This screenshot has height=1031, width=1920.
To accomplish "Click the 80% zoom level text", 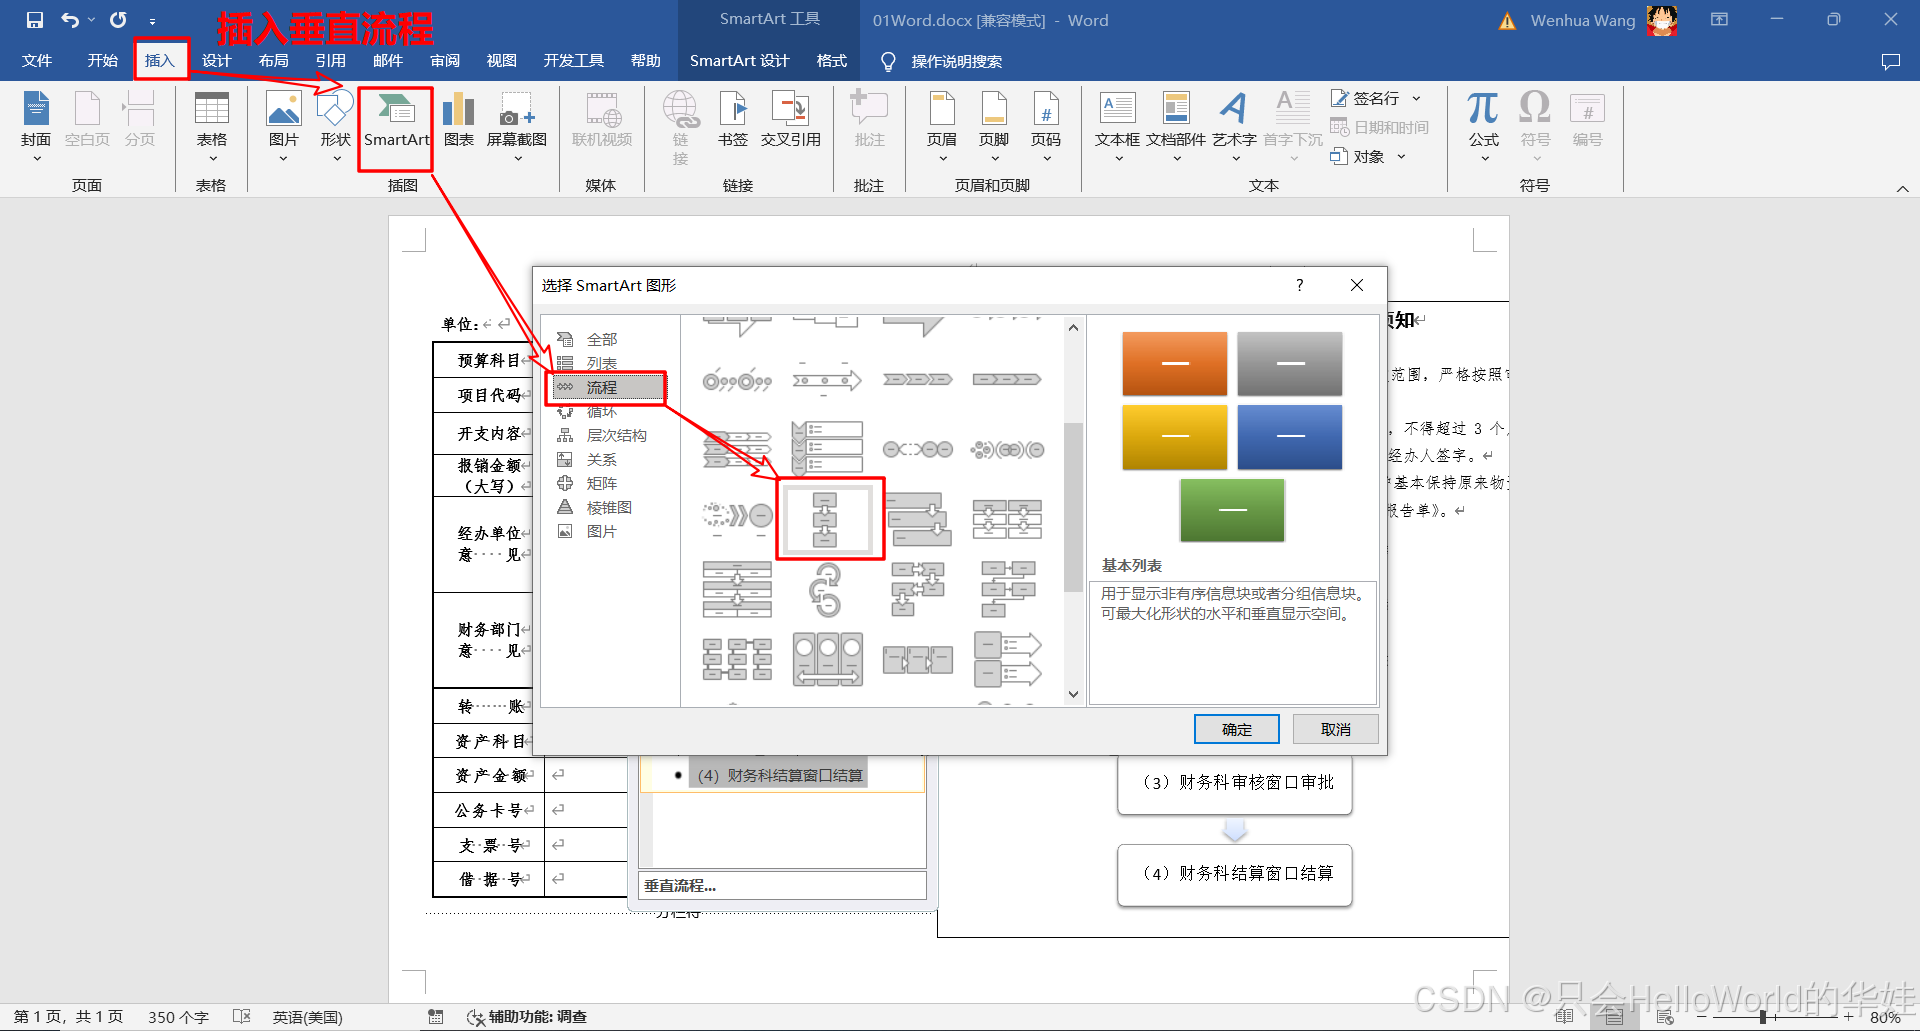I will 1885,1017.
